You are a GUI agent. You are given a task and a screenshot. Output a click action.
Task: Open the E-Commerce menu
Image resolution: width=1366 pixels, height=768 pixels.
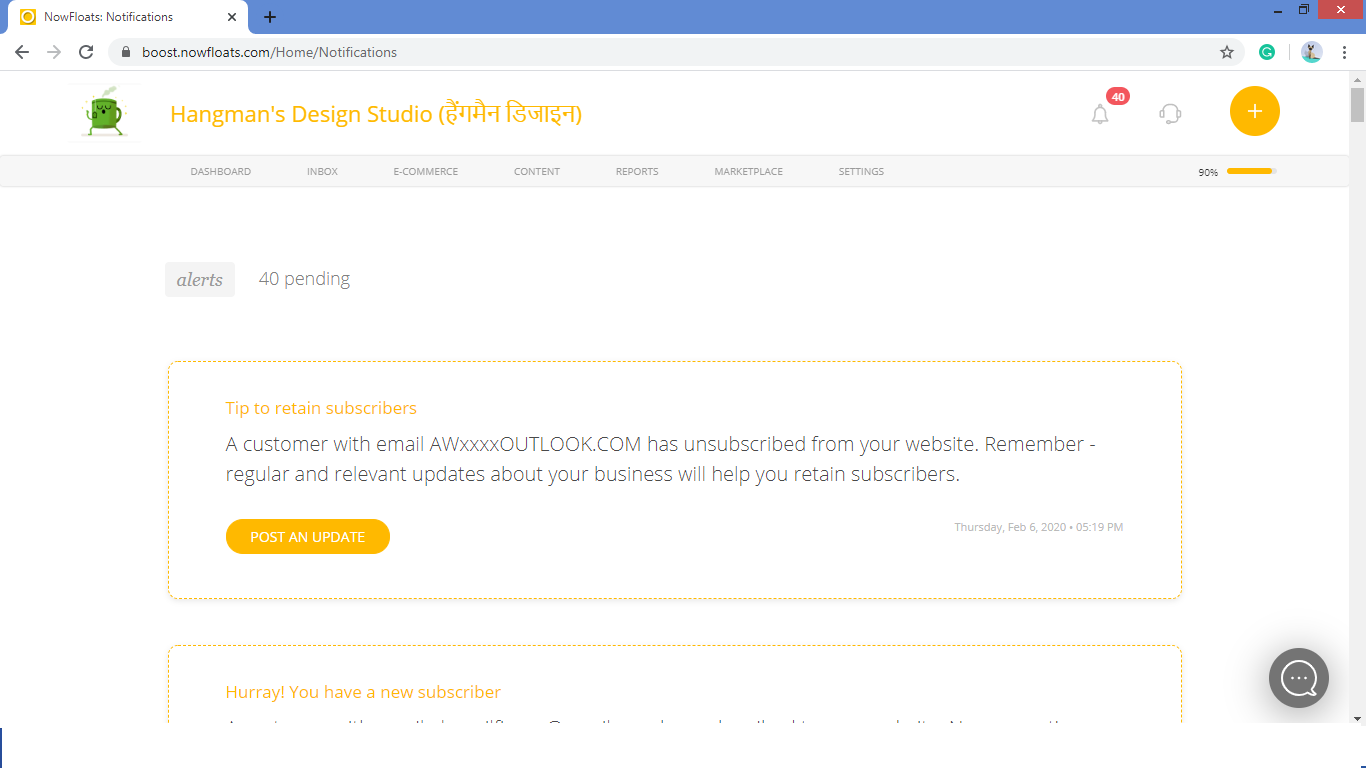[426, 172]
